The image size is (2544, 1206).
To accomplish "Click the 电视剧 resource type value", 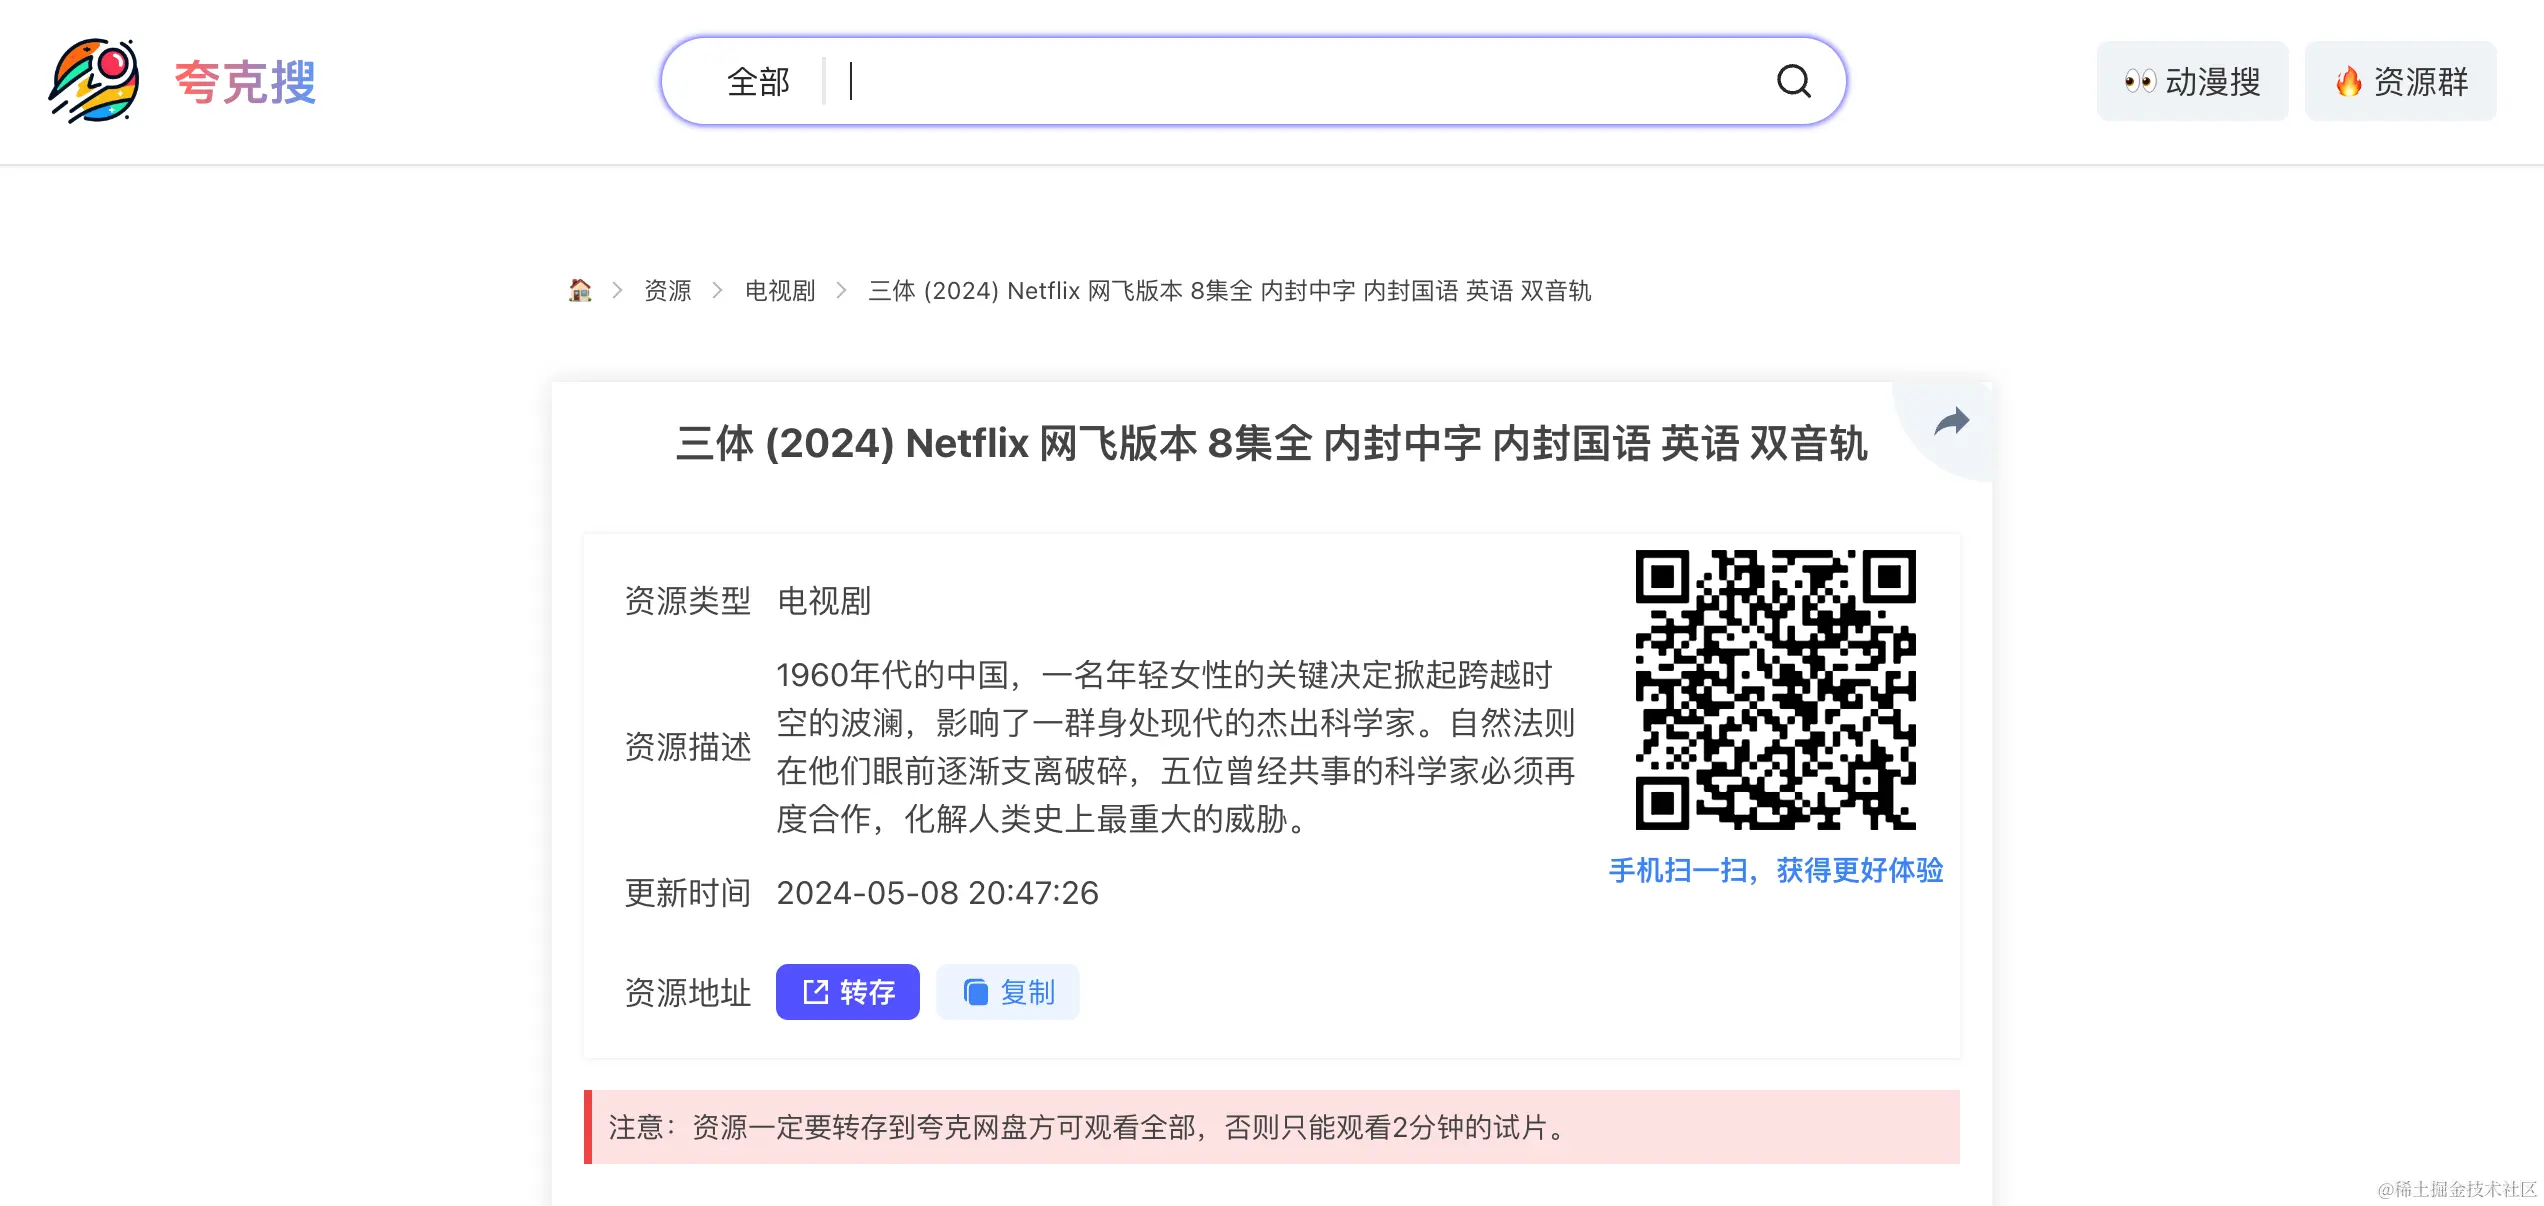I will click(824, 601).
